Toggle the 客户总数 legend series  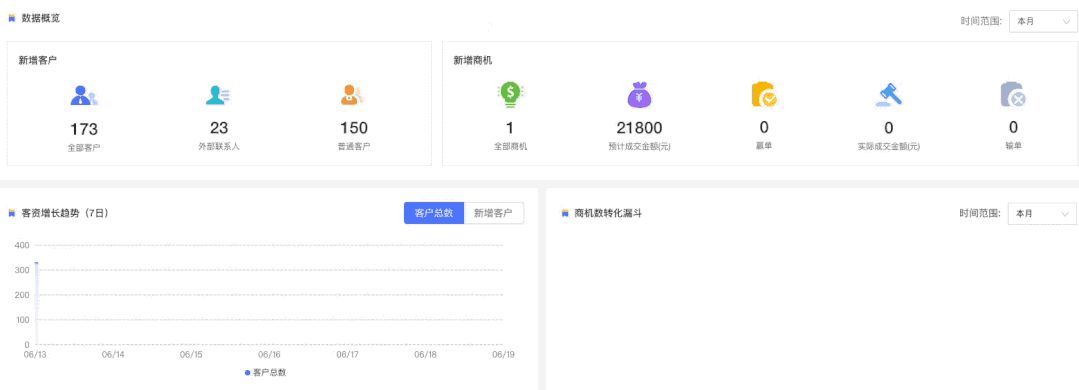(x=266, y=372)
